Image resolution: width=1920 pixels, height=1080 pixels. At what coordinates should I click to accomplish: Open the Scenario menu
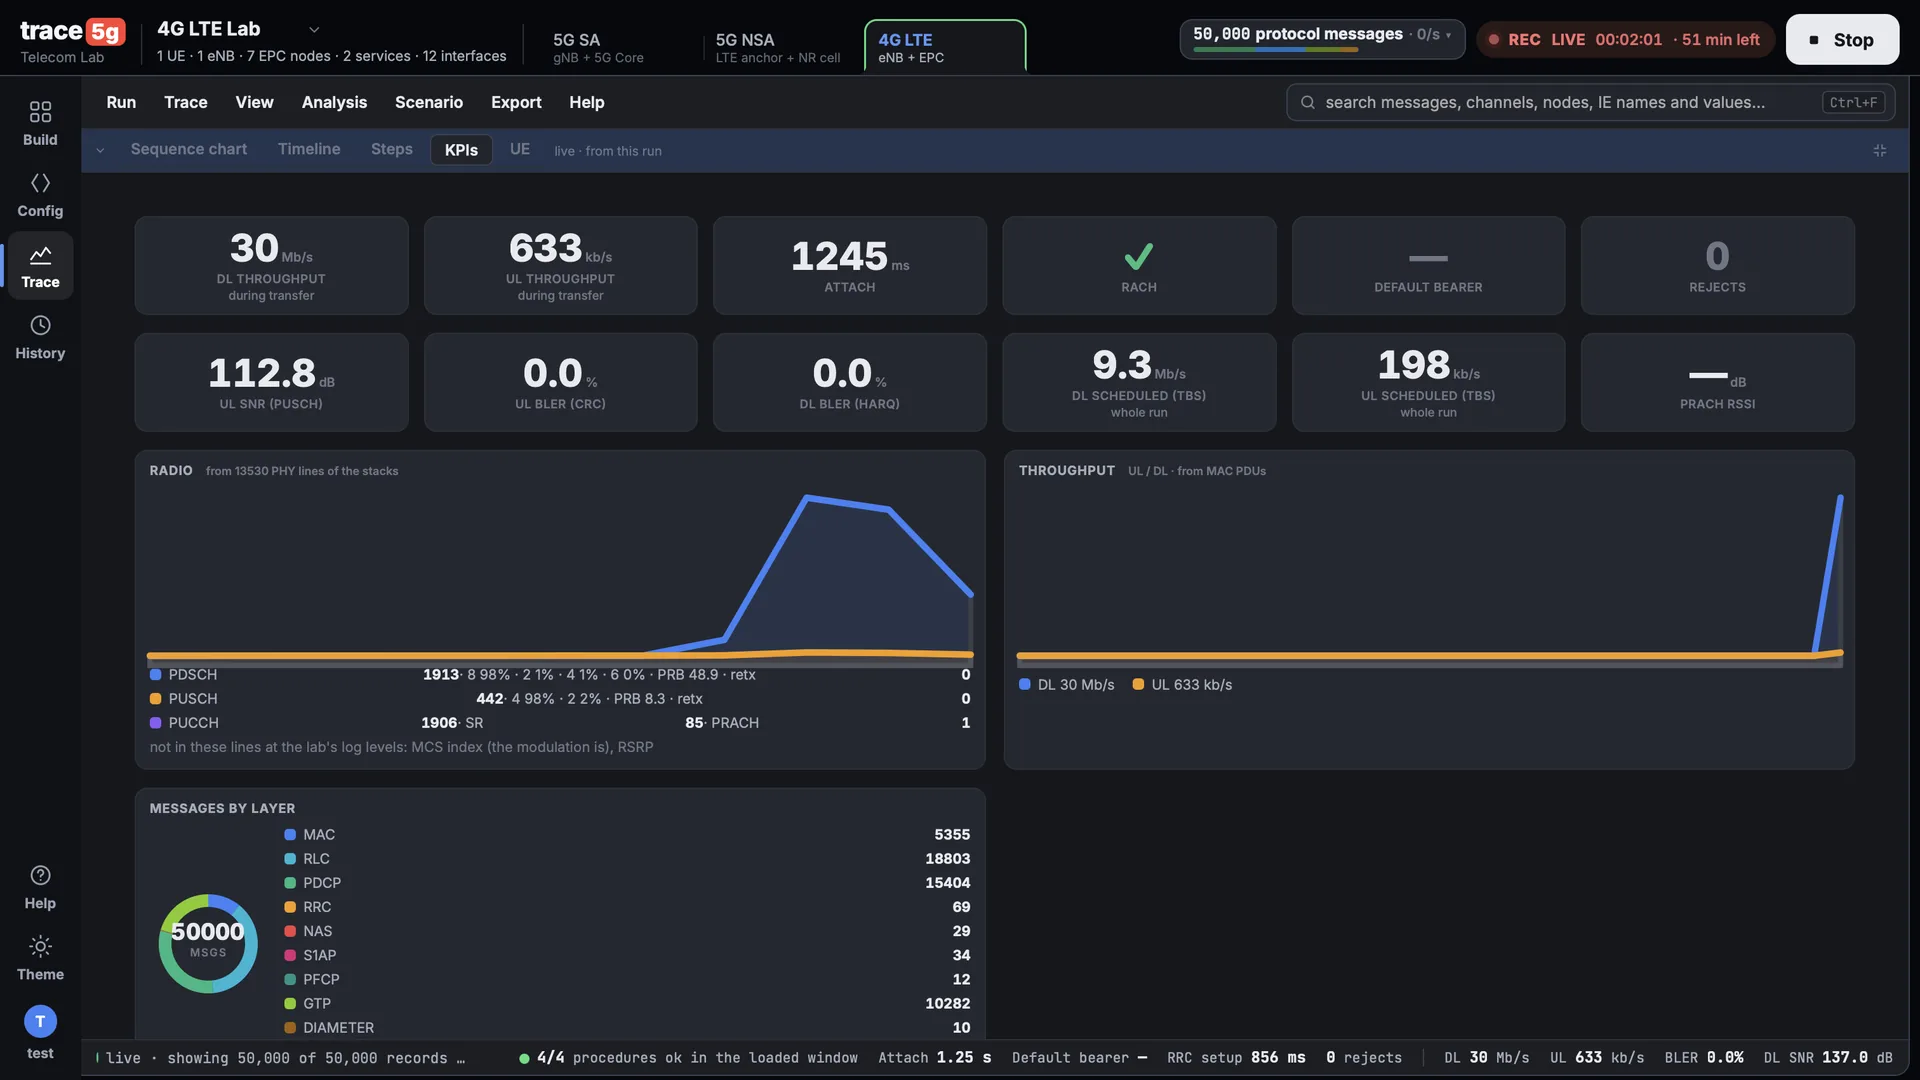[429, 102]
